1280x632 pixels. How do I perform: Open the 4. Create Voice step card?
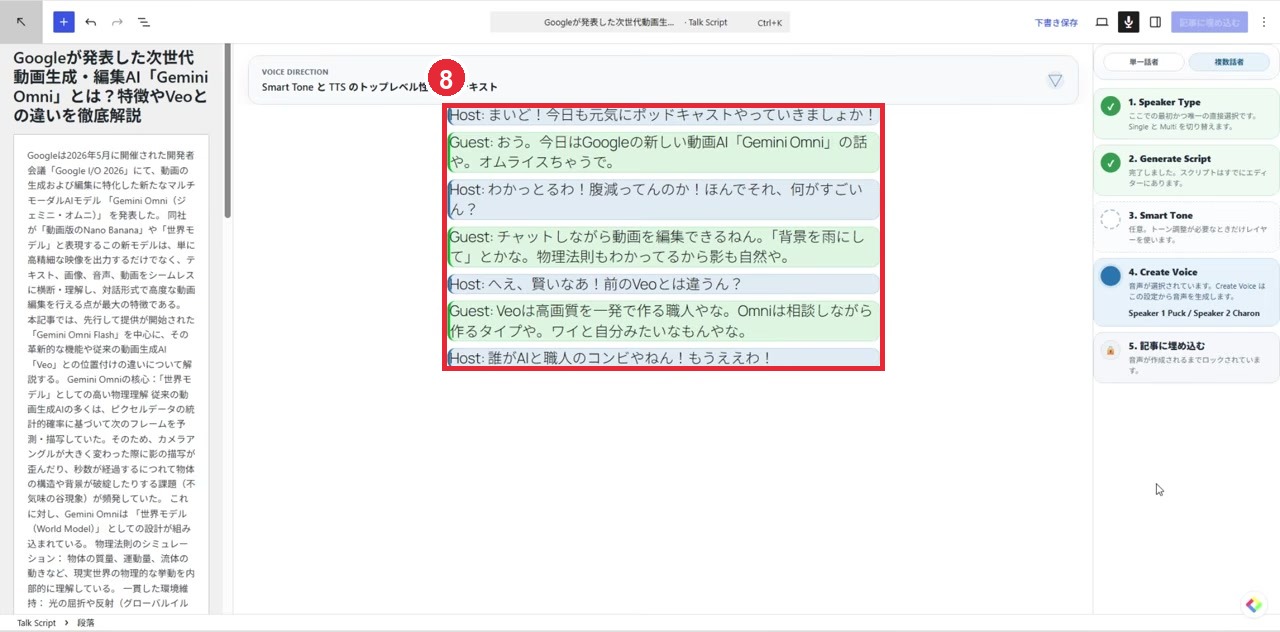pyautogui.click(x=1186, y=292)
